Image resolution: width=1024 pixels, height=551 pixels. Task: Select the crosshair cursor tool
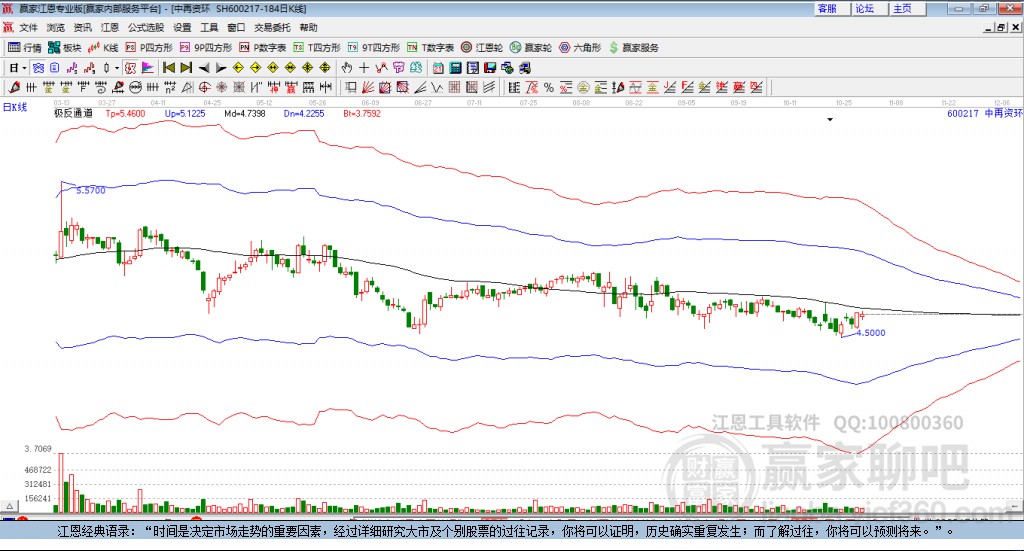[364, 68]
